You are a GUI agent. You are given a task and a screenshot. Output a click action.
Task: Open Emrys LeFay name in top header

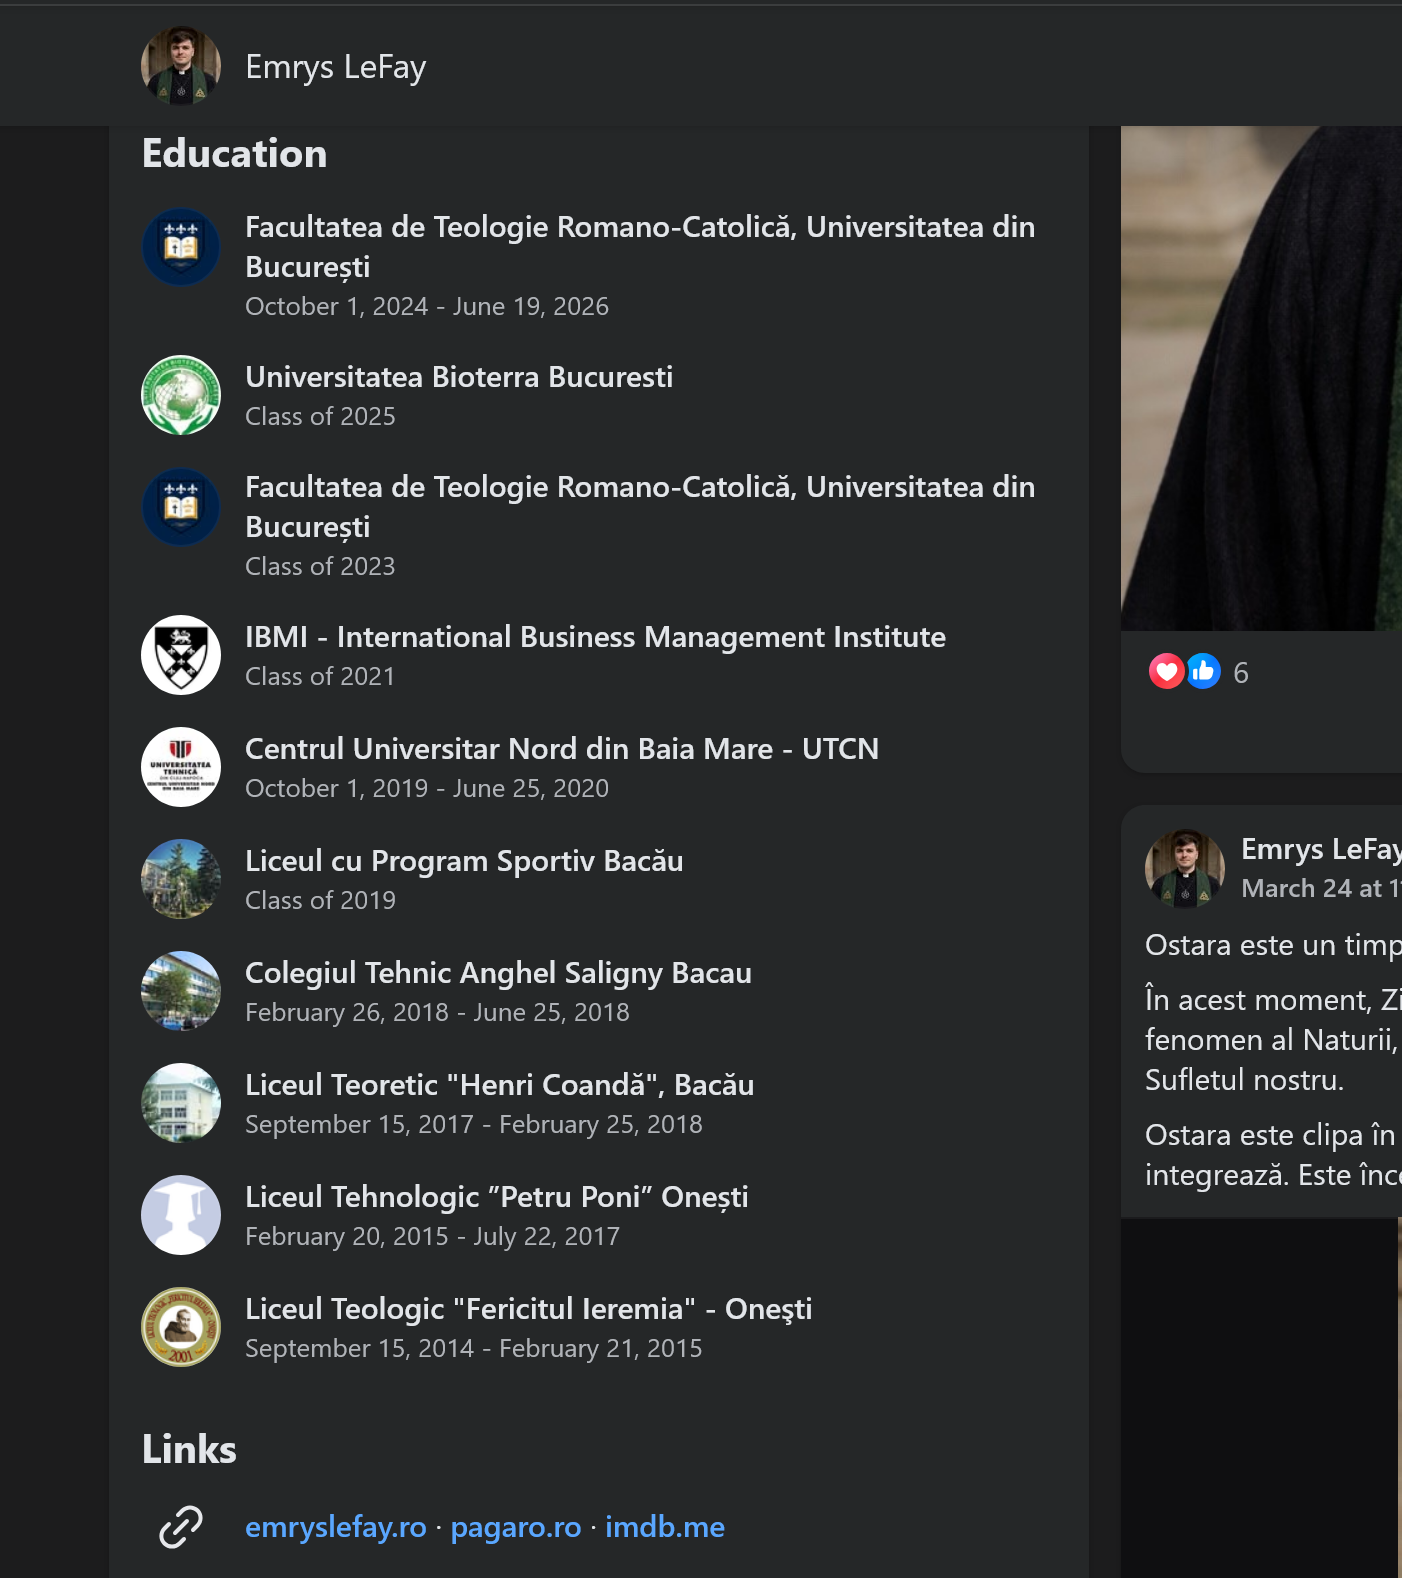point(336,67)
